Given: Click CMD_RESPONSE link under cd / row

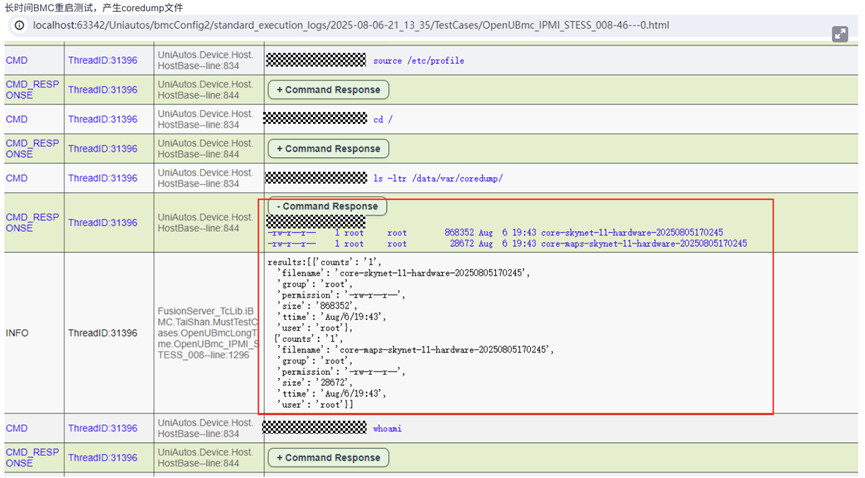Looking at the screenshot, I should [x=32, y=148].
